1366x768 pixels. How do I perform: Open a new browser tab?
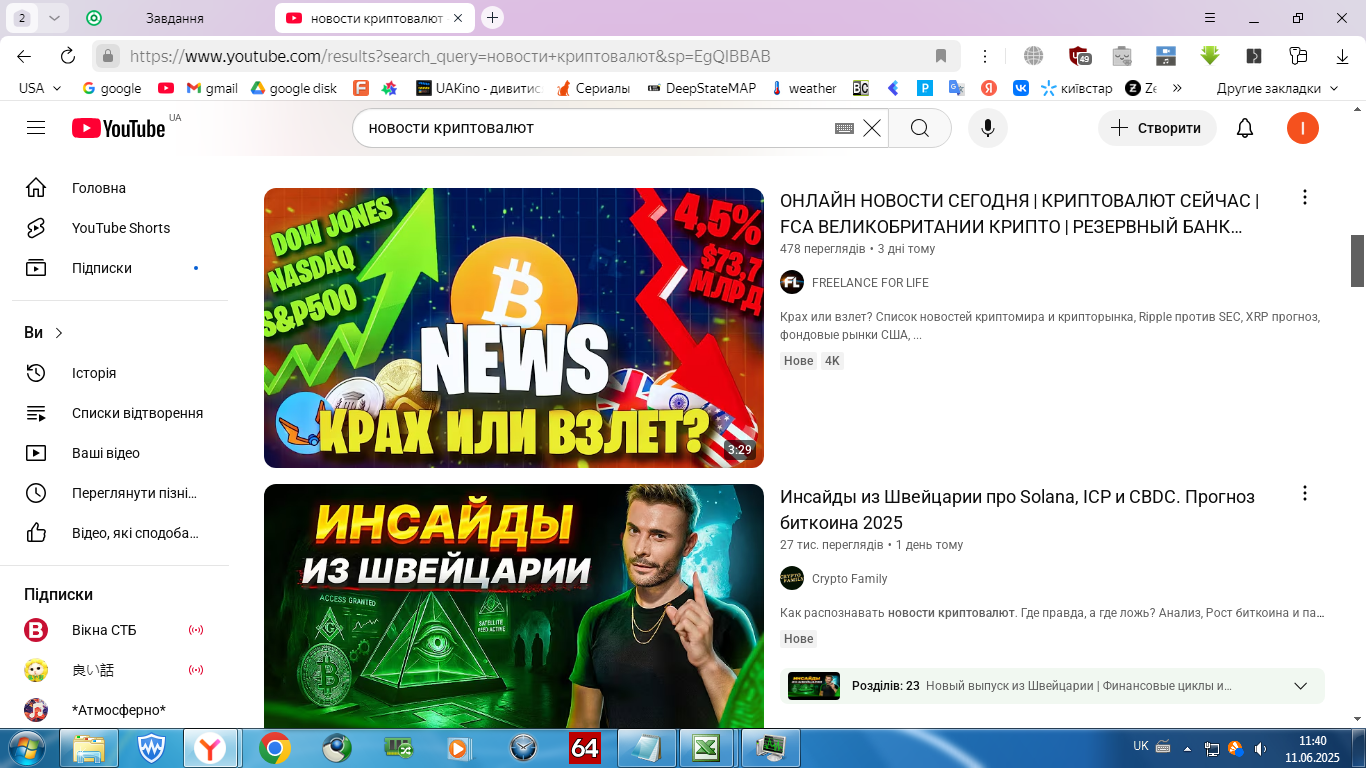[x=492, y=18]
